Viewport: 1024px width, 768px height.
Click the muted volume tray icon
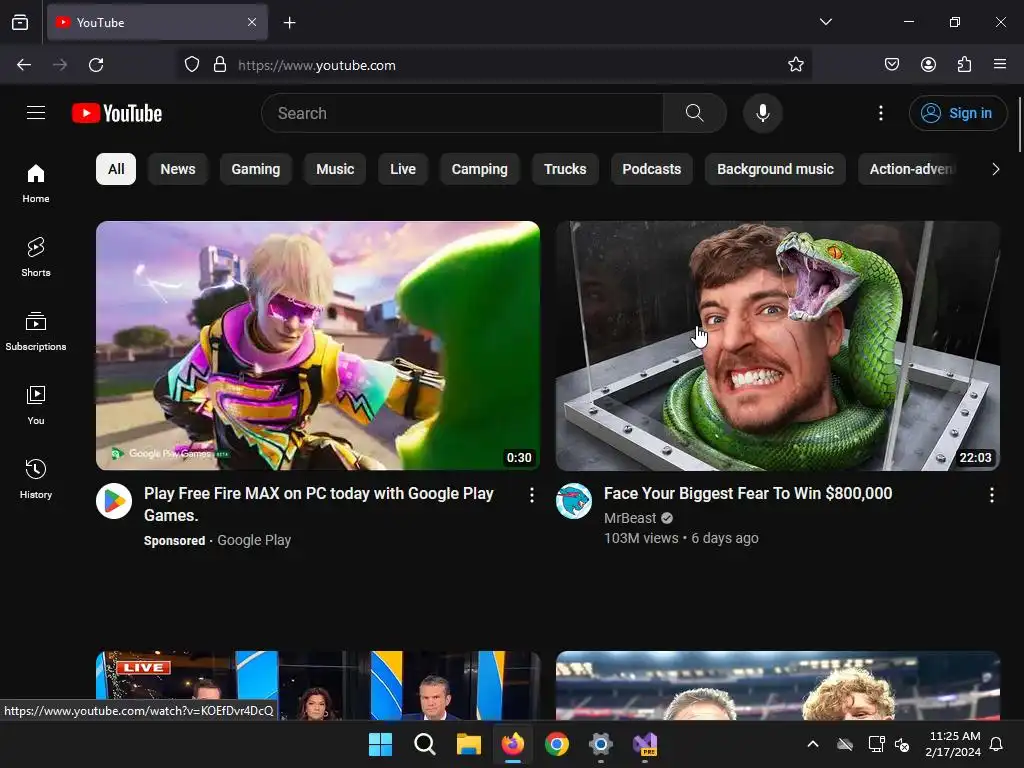902,744
